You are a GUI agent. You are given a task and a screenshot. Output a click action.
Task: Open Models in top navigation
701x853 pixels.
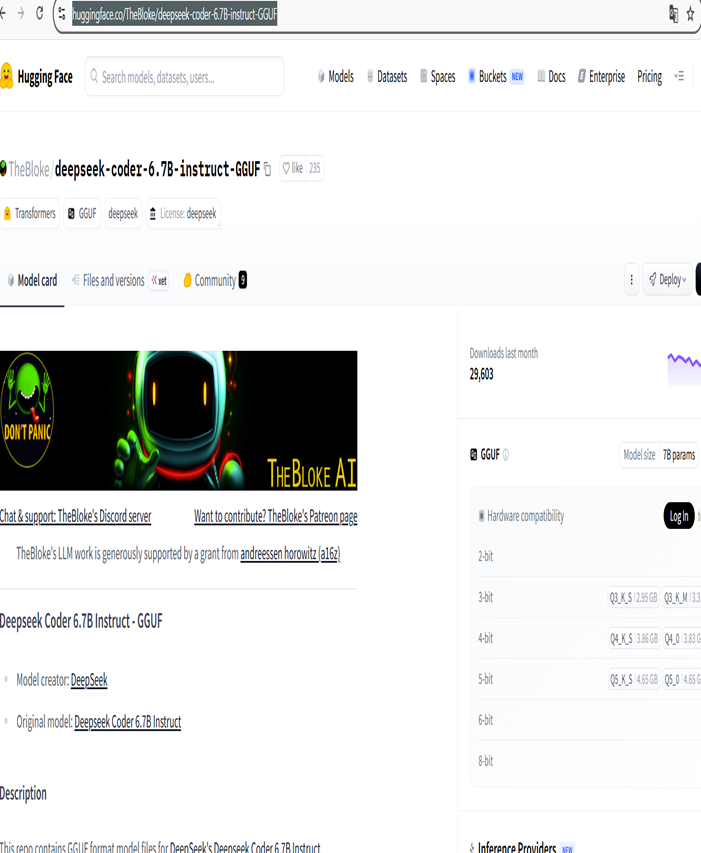click(x=336, y=77)
